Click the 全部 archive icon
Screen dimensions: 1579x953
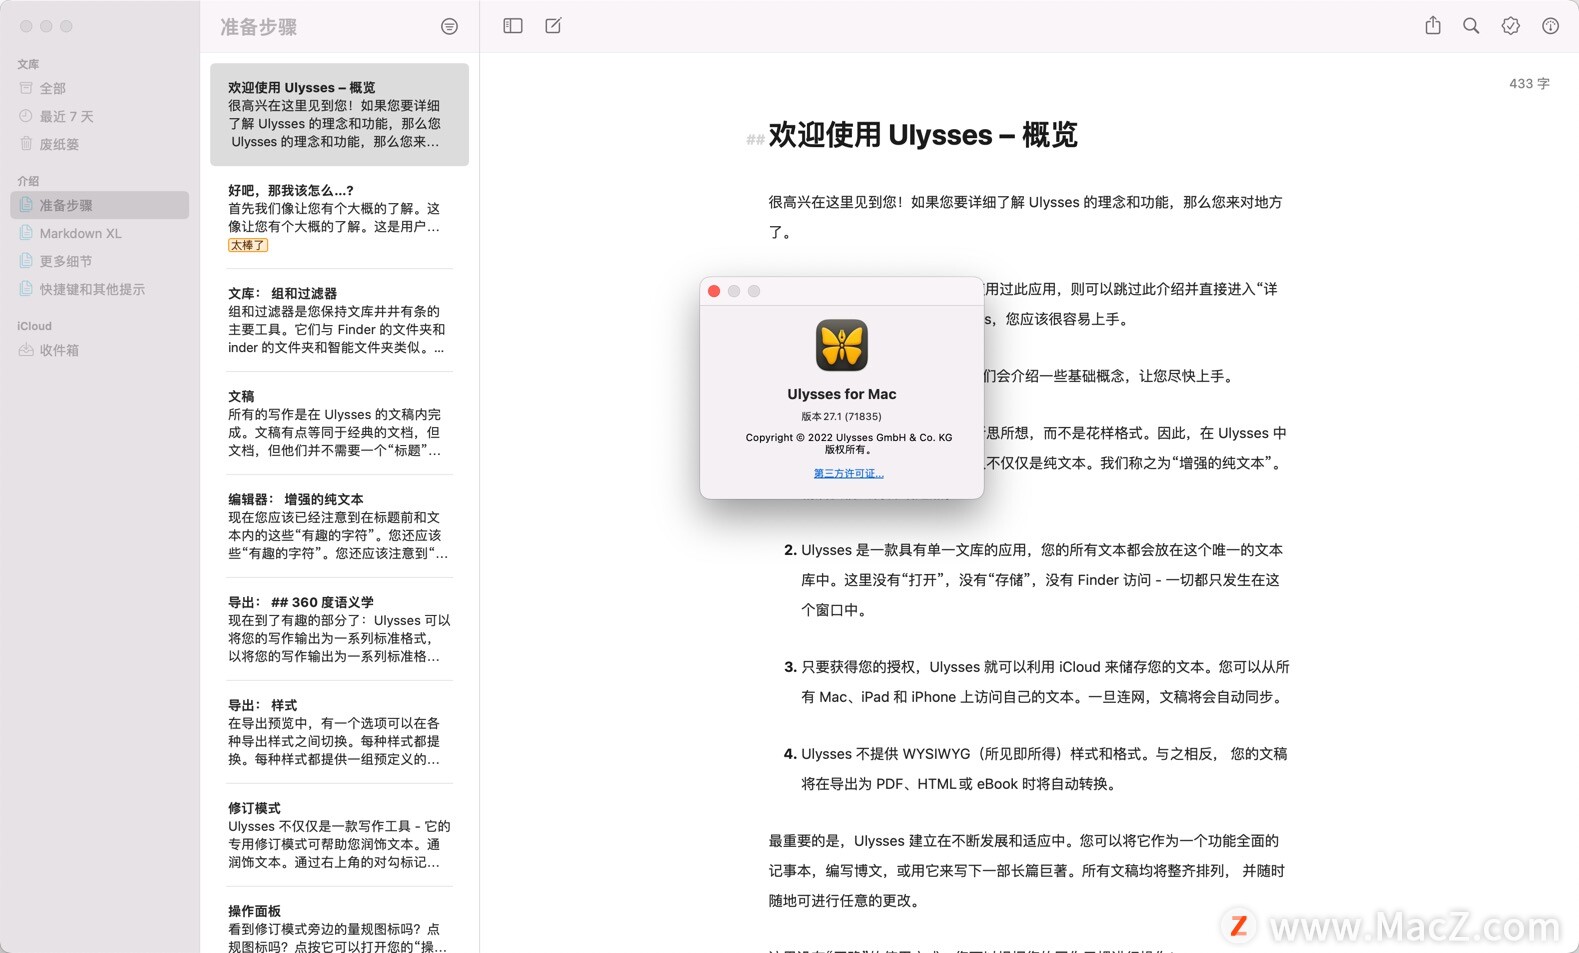point(26,88)
